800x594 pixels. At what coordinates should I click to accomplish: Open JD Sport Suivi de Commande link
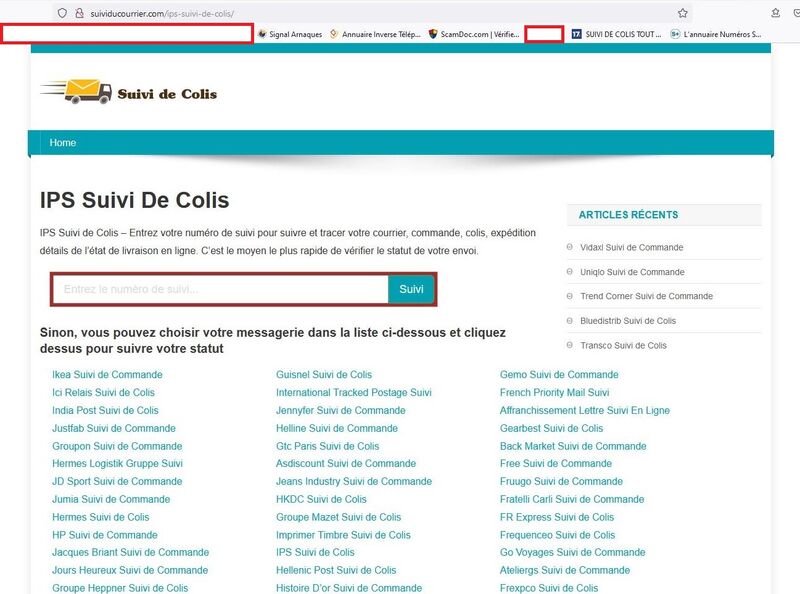point(117,481)
